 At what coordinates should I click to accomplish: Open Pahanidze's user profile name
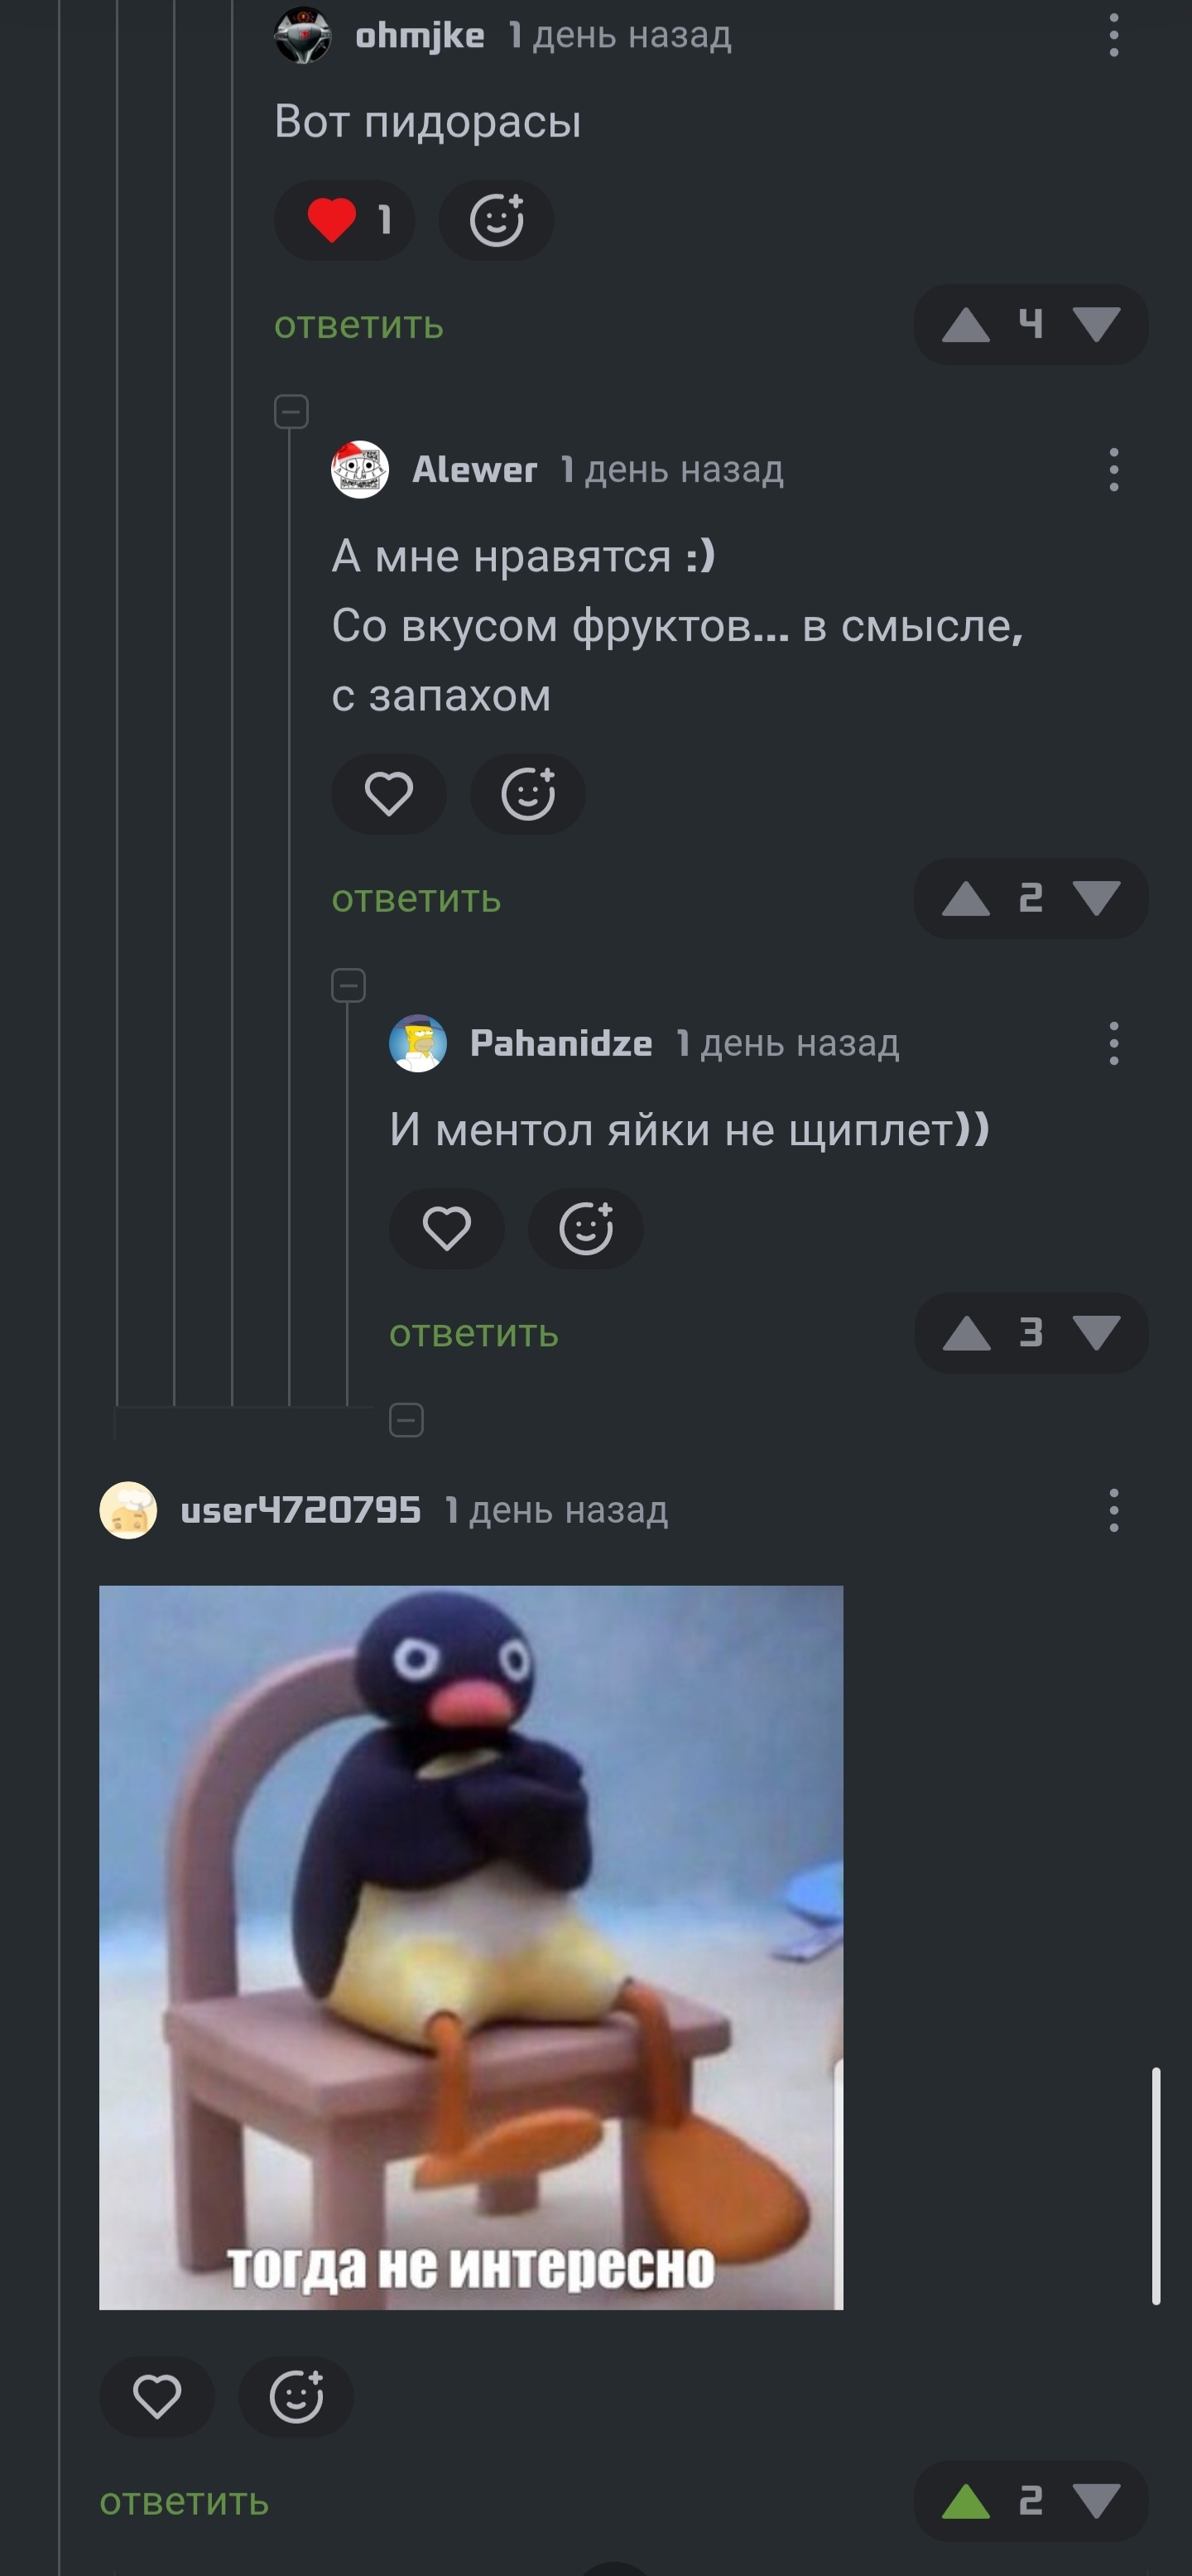tap(561, 1043)
